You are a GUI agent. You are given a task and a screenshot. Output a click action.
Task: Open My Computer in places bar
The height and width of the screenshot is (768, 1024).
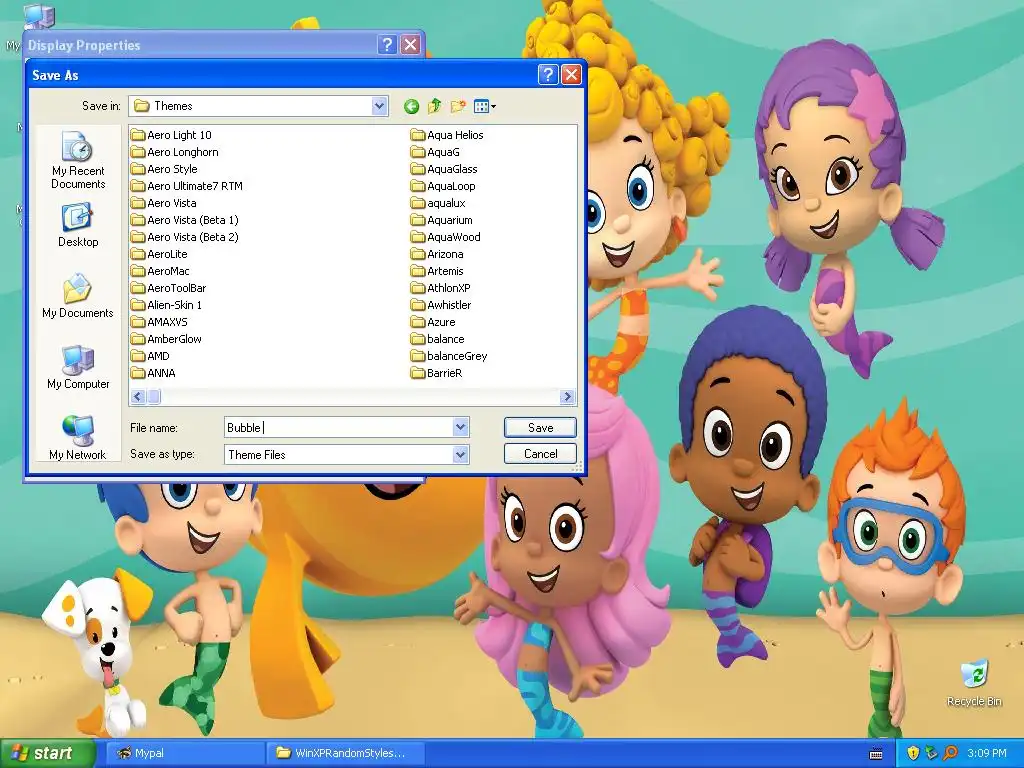tap(78, 367)
